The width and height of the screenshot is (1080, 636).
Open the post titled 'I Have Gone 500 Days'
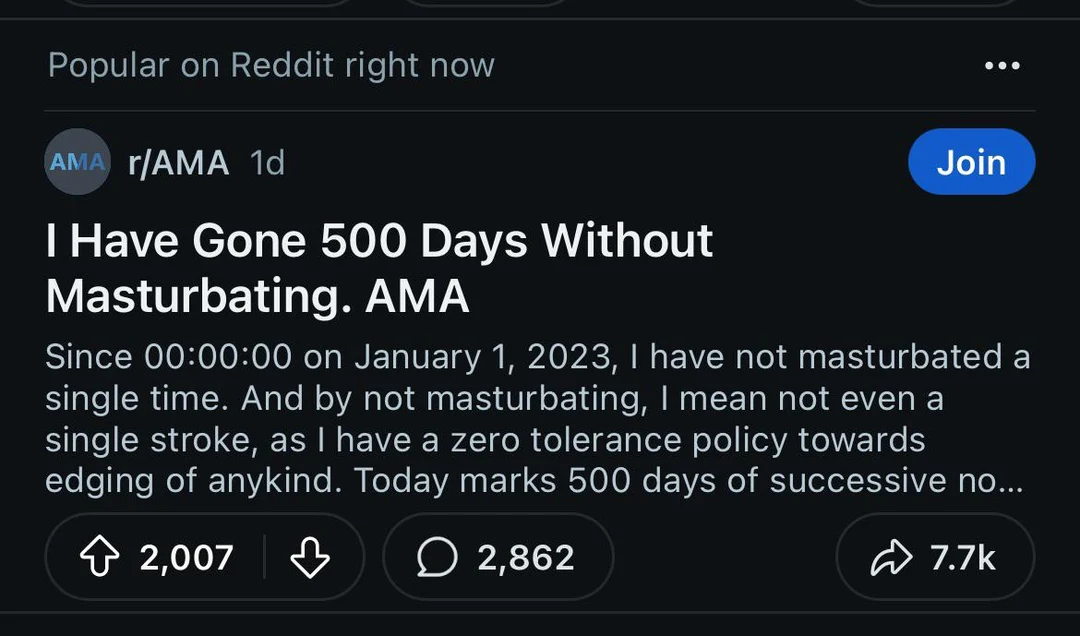click(x=380, y=242)
